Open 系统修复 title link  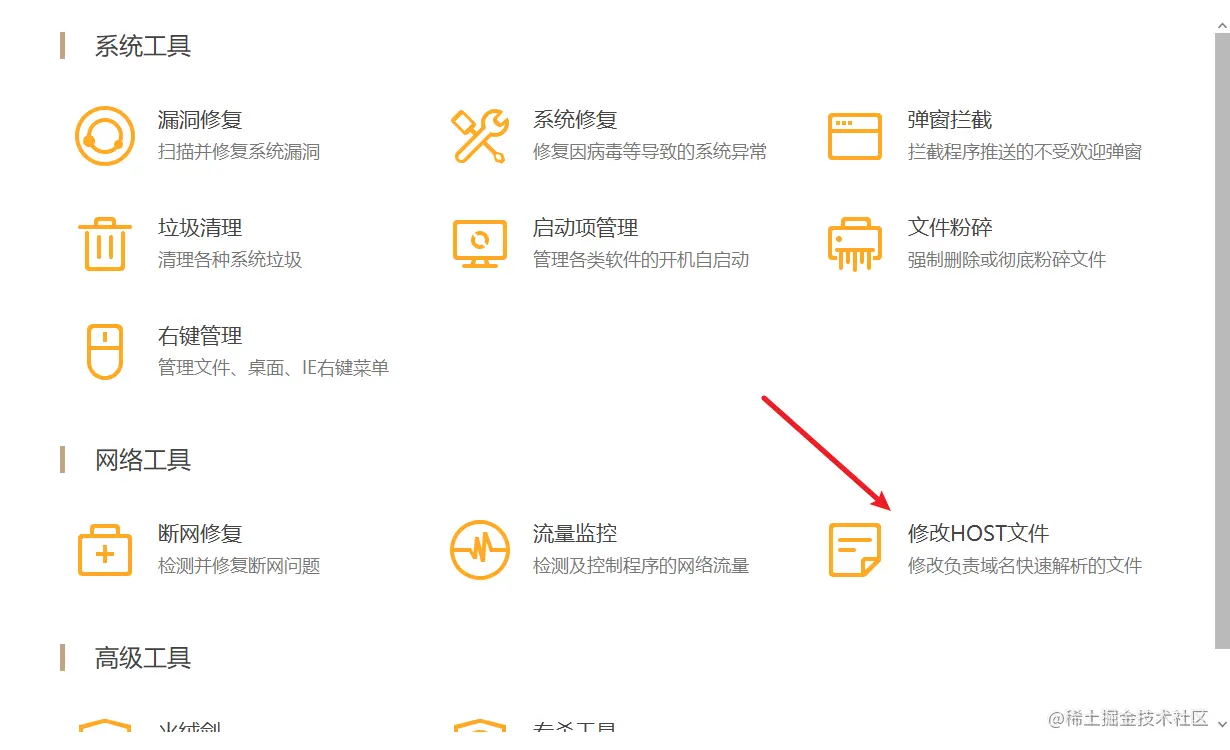click(x=575, y=120)
